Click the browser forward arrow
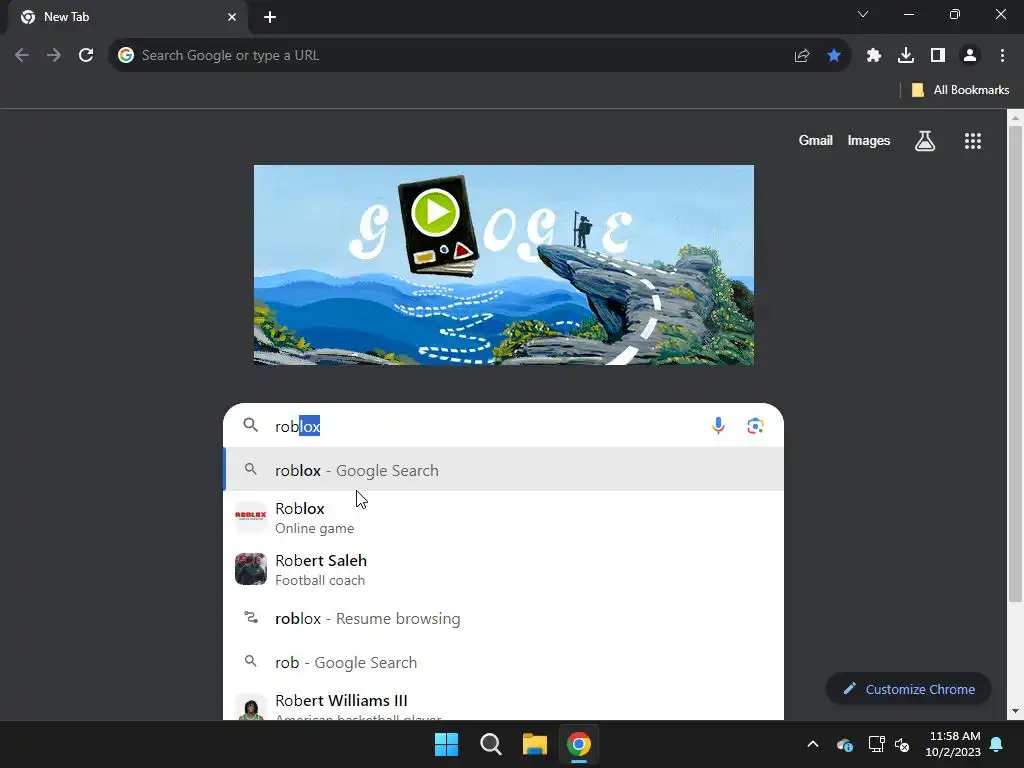 tap(54, 56)
